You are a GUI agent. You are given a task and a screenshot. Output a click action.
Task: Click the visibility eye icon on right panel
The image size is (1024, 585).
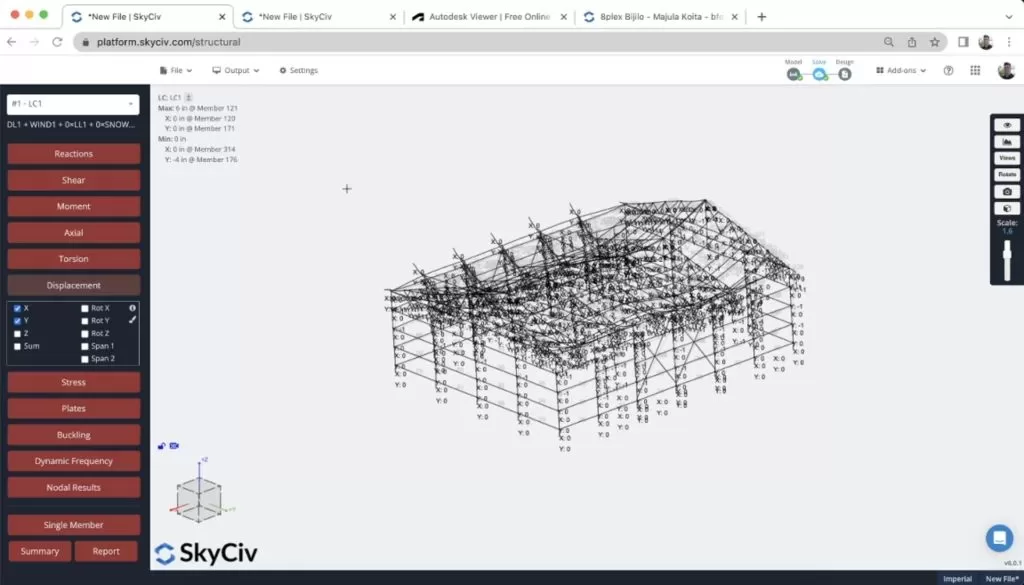point(1006,124)
